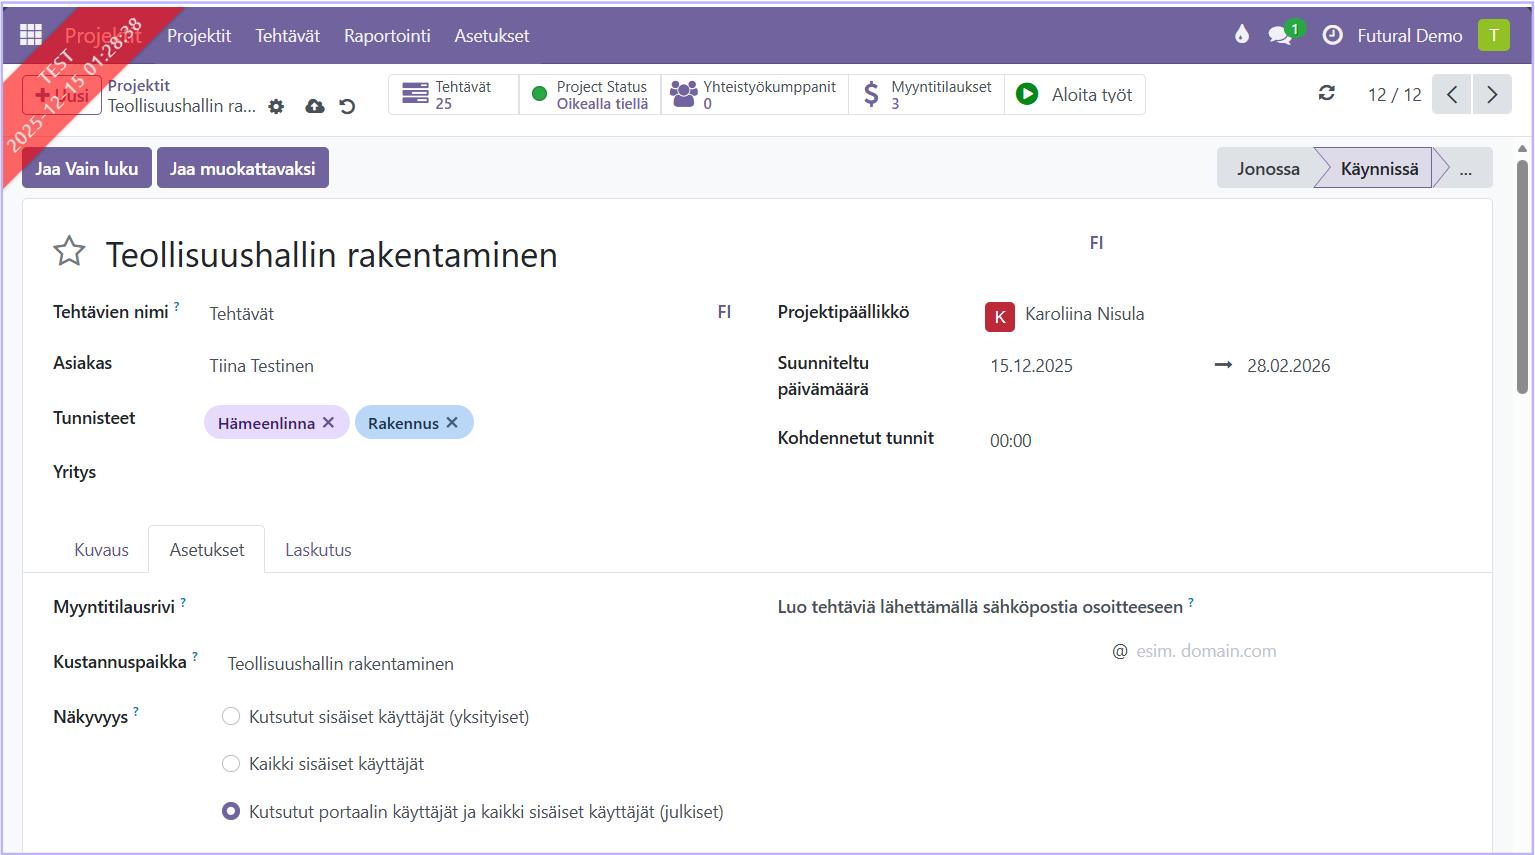Click Jaa muokattavaksi button

[x=242, y=169]
